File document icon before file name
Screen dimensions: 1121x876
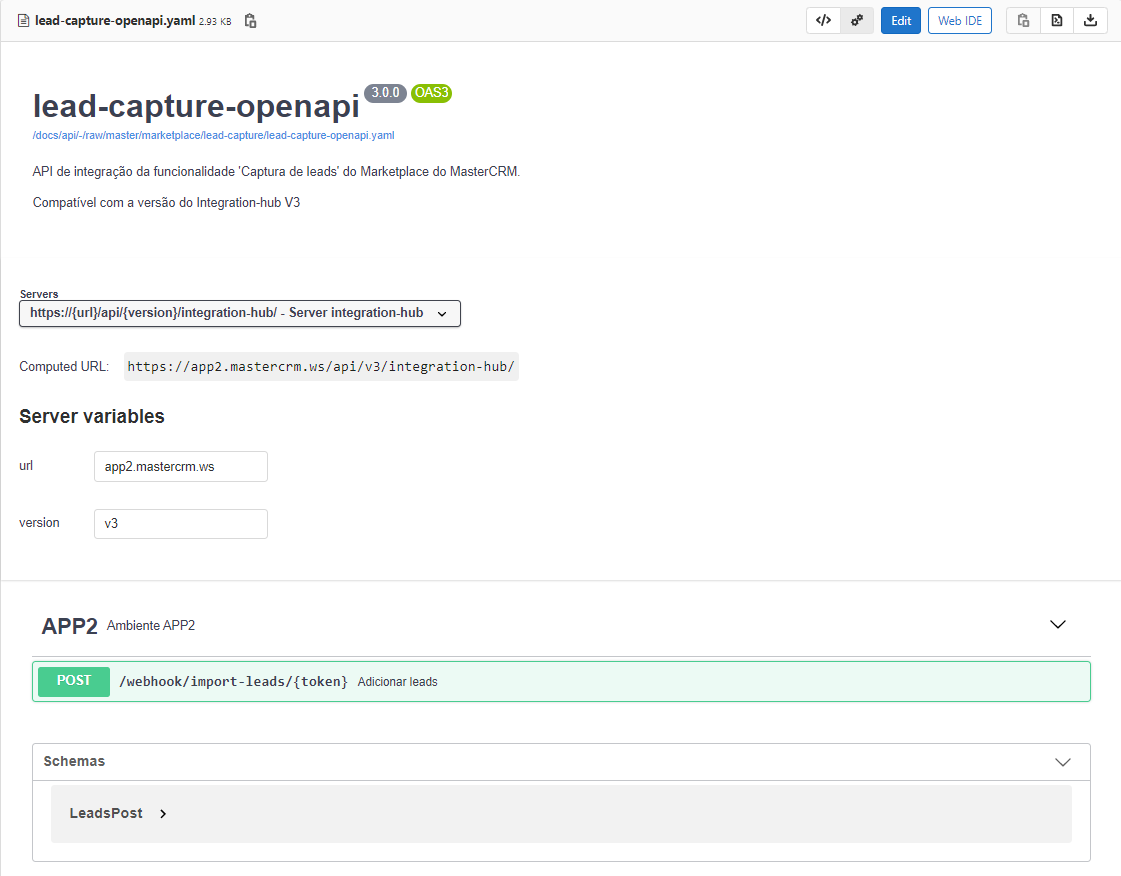click(x=24, y=21)
